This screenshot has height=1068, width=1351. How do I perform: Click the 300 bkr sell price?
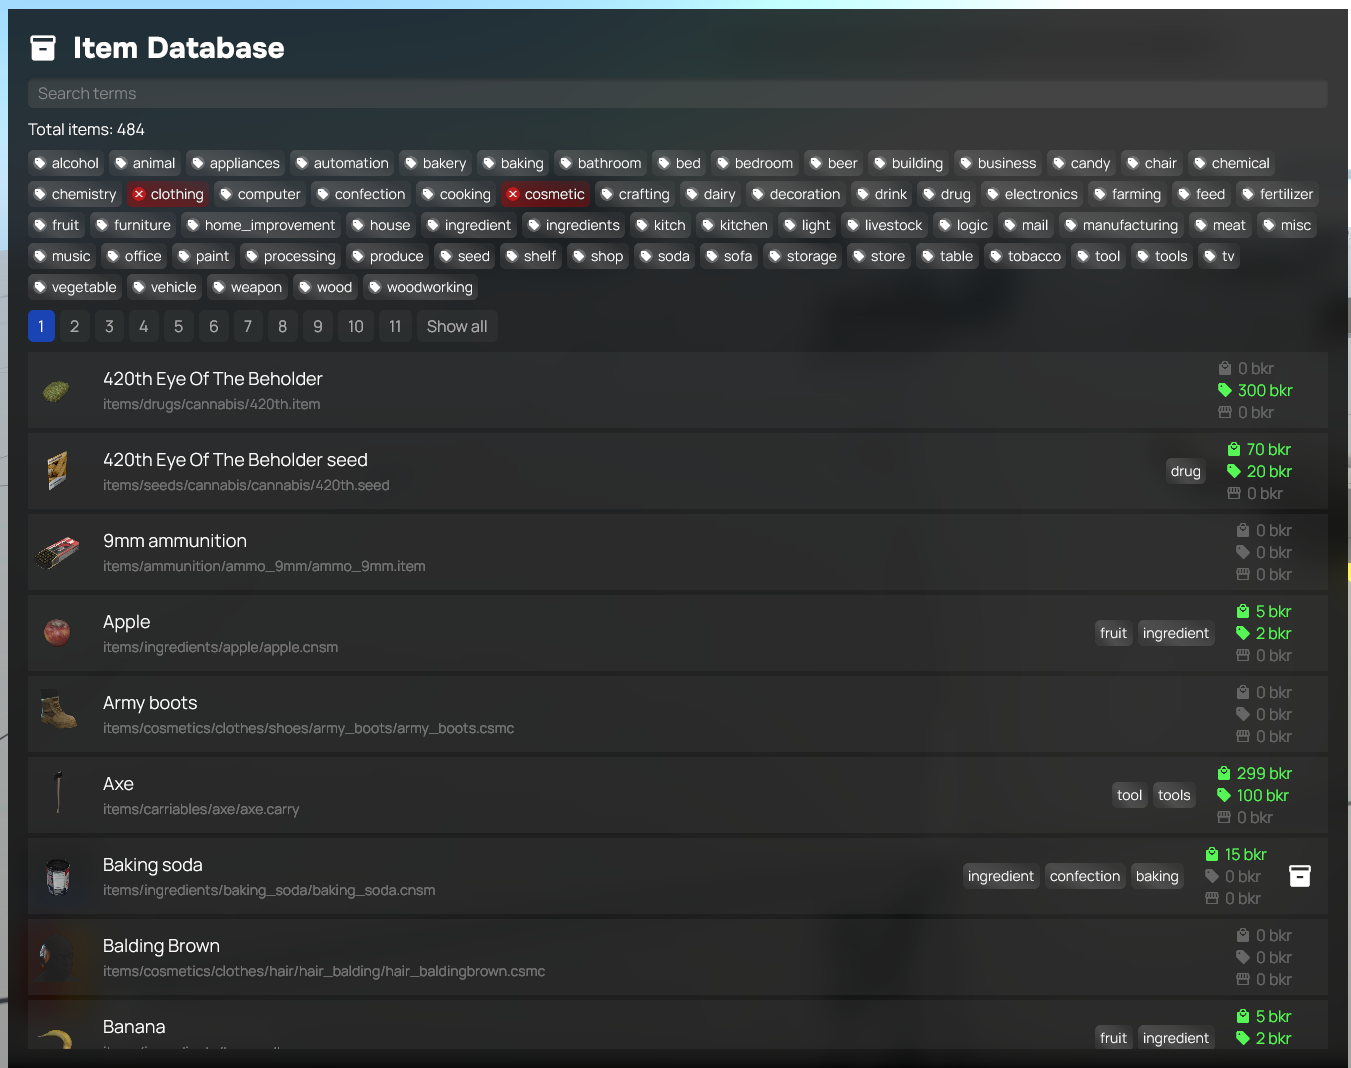click(1255, 390)
